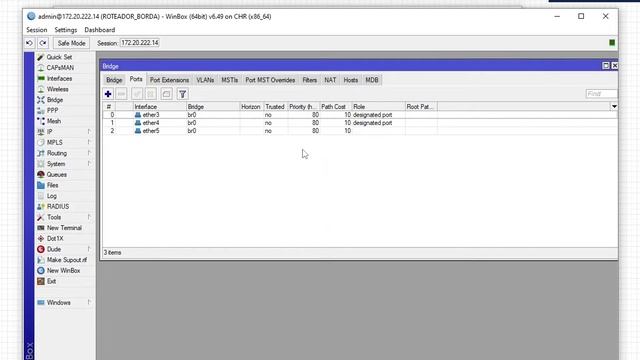
Task: Click the blue plus Add button
Action: pos(108,94)
